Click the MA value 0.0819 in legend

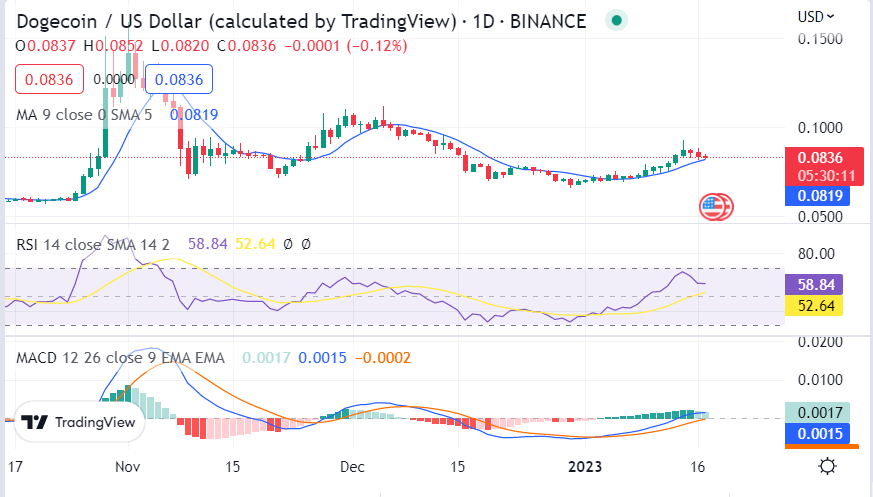[194, 115]
